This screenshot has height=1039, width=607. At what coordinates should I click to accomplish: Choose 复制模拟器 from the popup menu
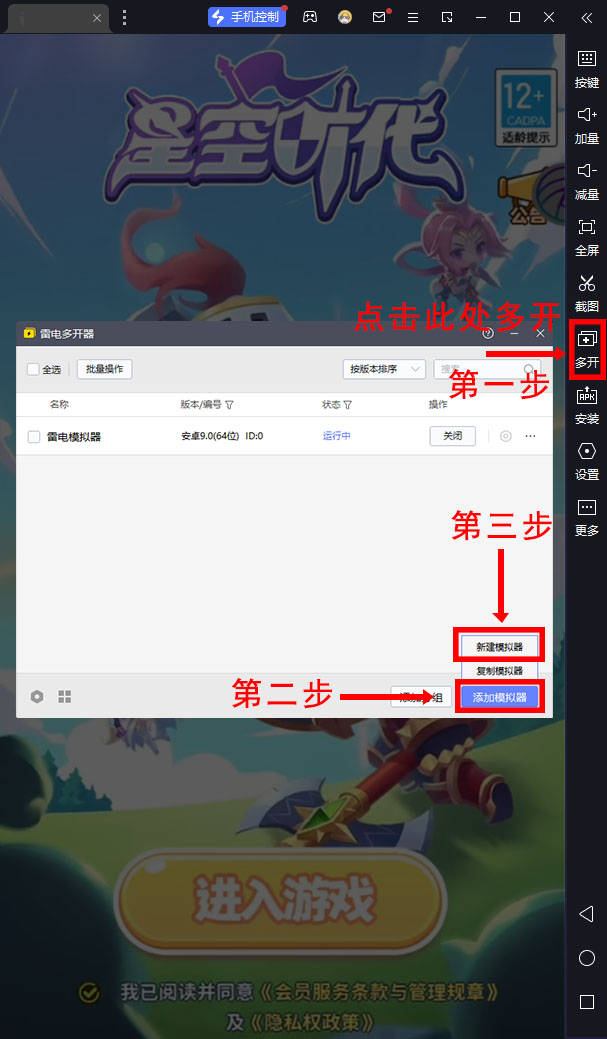[500, 671]
